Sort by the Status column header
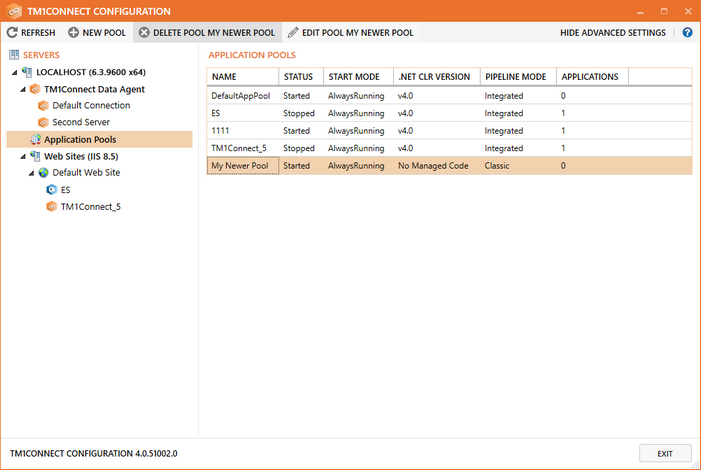The height and width of the screenshot is (470, 701). 301,77
